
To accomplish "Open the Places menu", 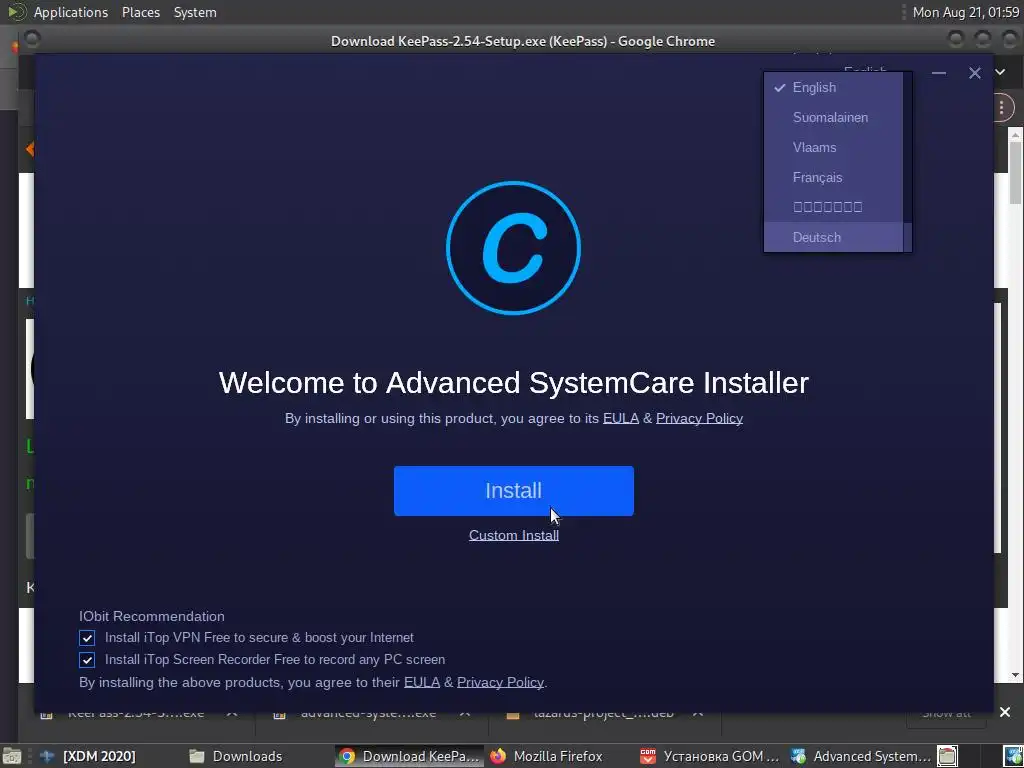I will [140, 12].
